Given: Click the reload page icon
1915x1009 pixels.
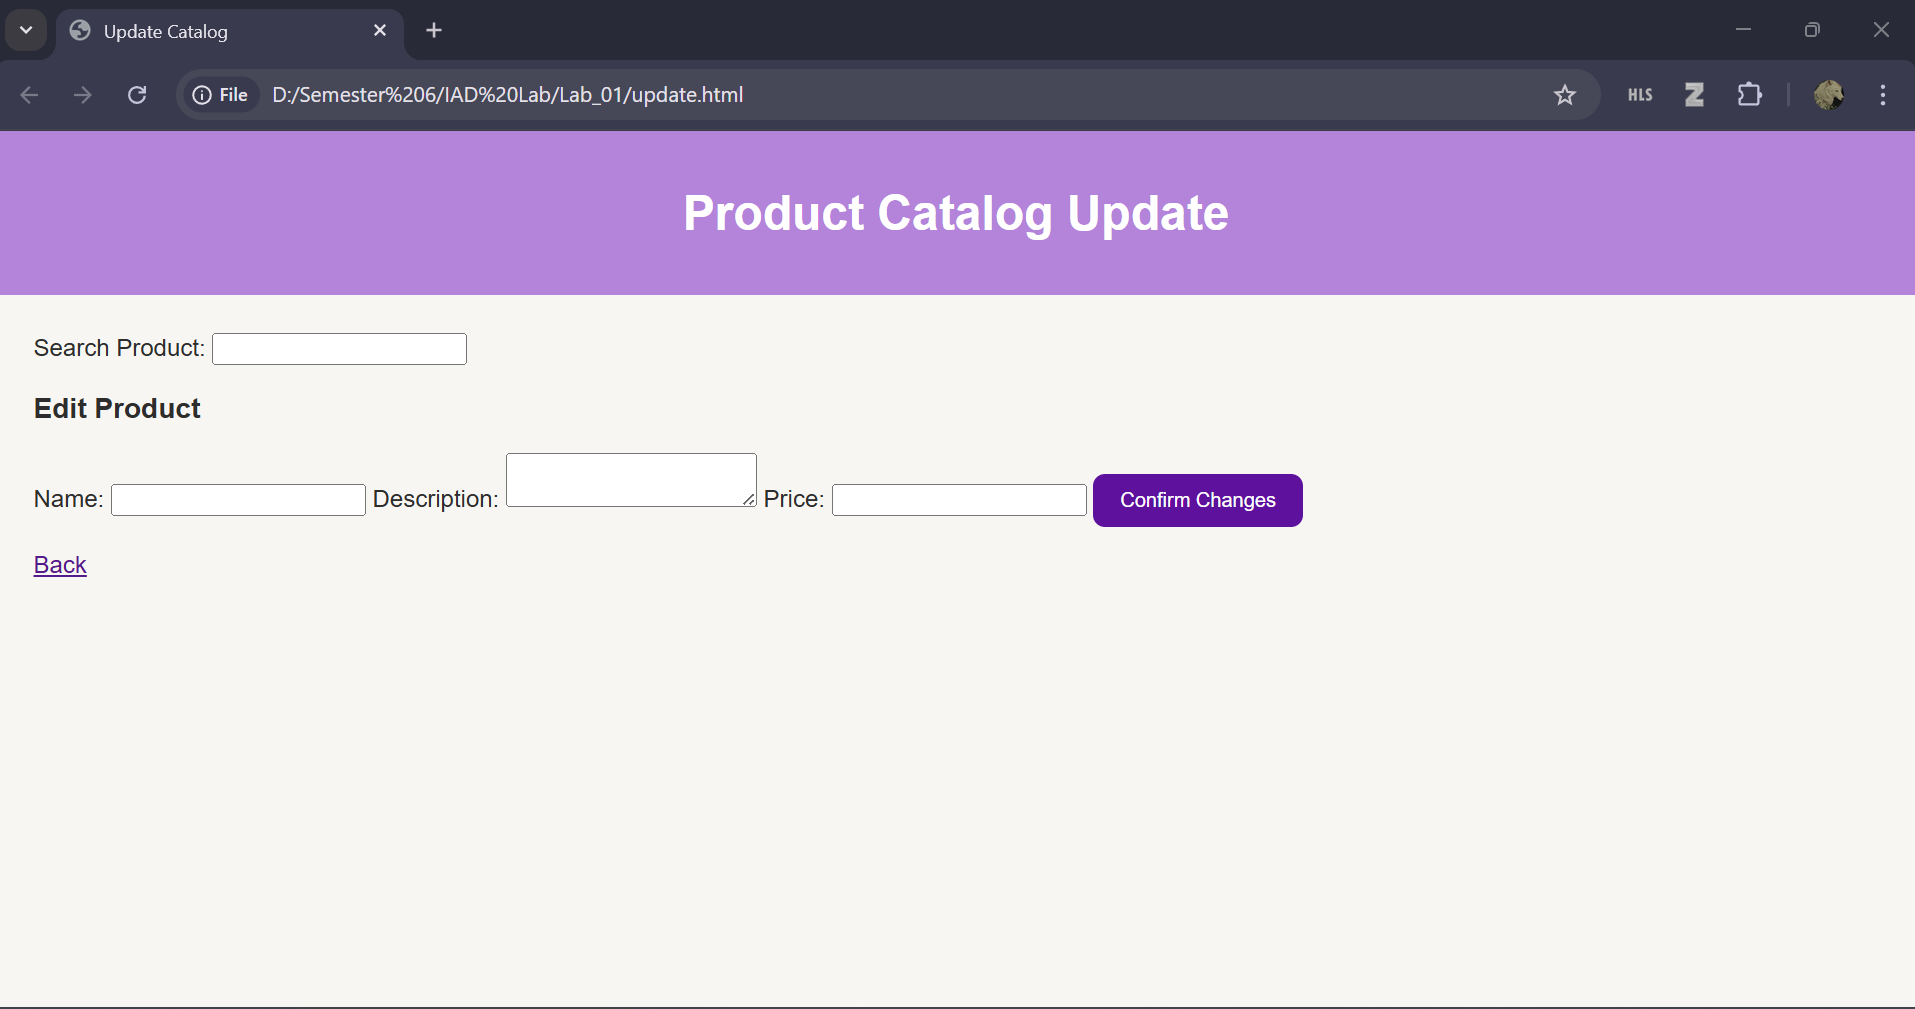Looking at the screenshot, I should (137, 95).
